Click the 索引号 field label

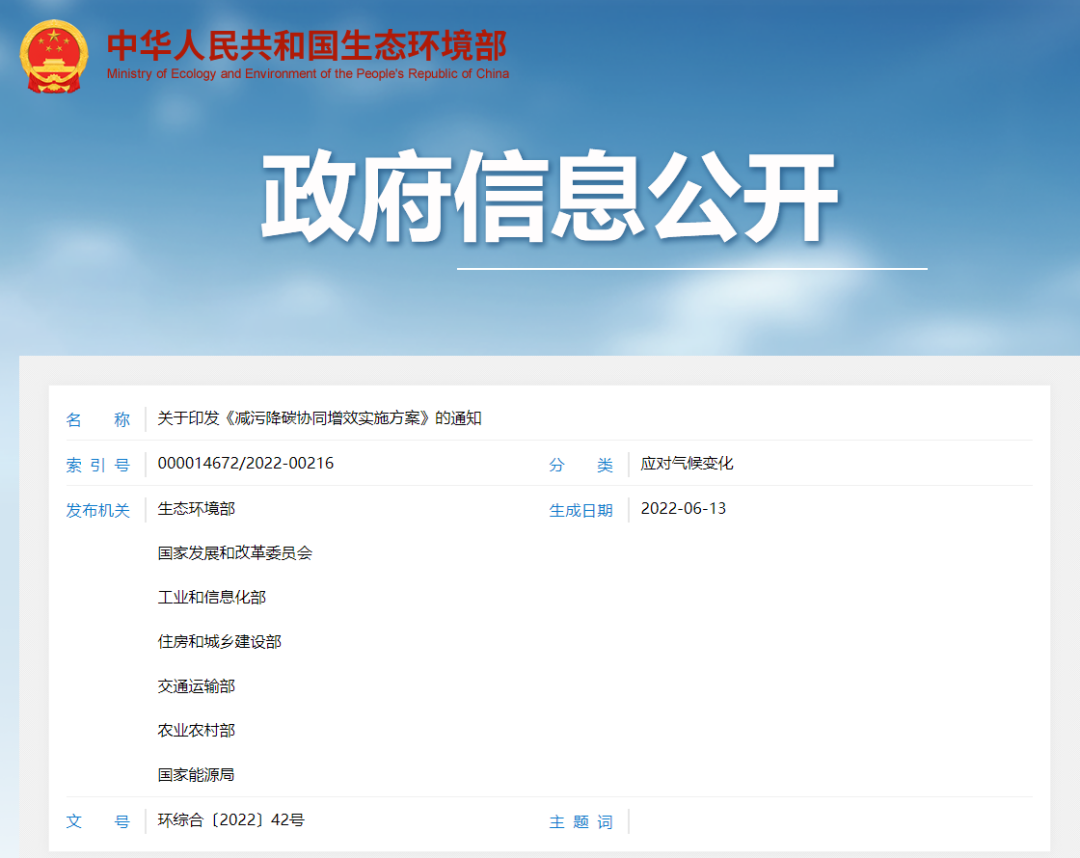pyautogui.click(x=98, y=465)
